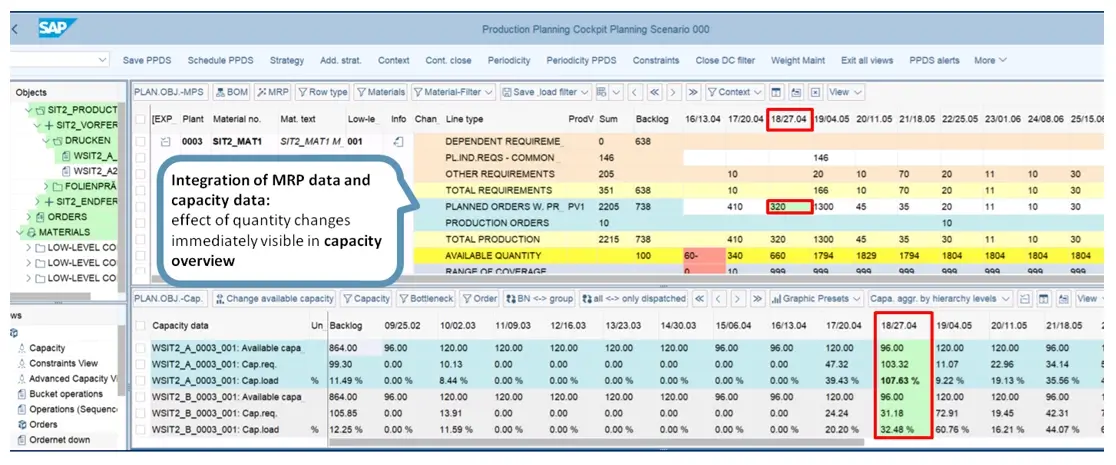This screenshot has width=1116, height=465.
Task: Click the PLAN.OBJ.-Cap. button
Action: [x=170, y=298]
